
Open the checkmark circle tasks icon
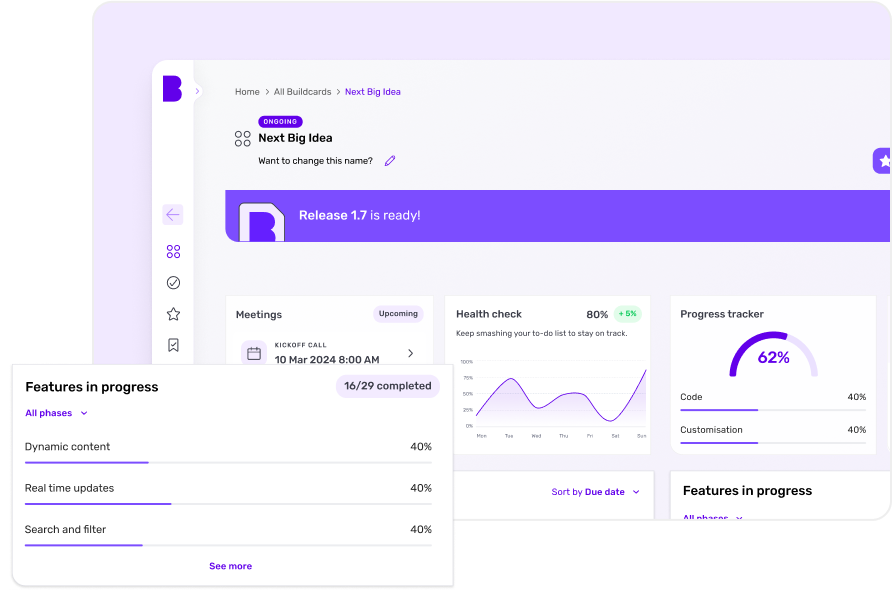coord(174,283)
